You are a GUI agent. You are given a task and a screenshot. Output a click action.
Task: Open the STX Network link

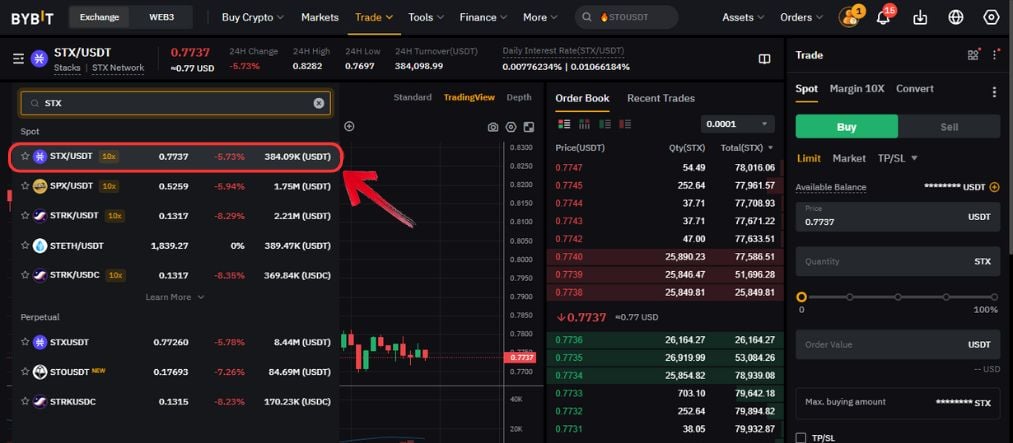[118, 68]
